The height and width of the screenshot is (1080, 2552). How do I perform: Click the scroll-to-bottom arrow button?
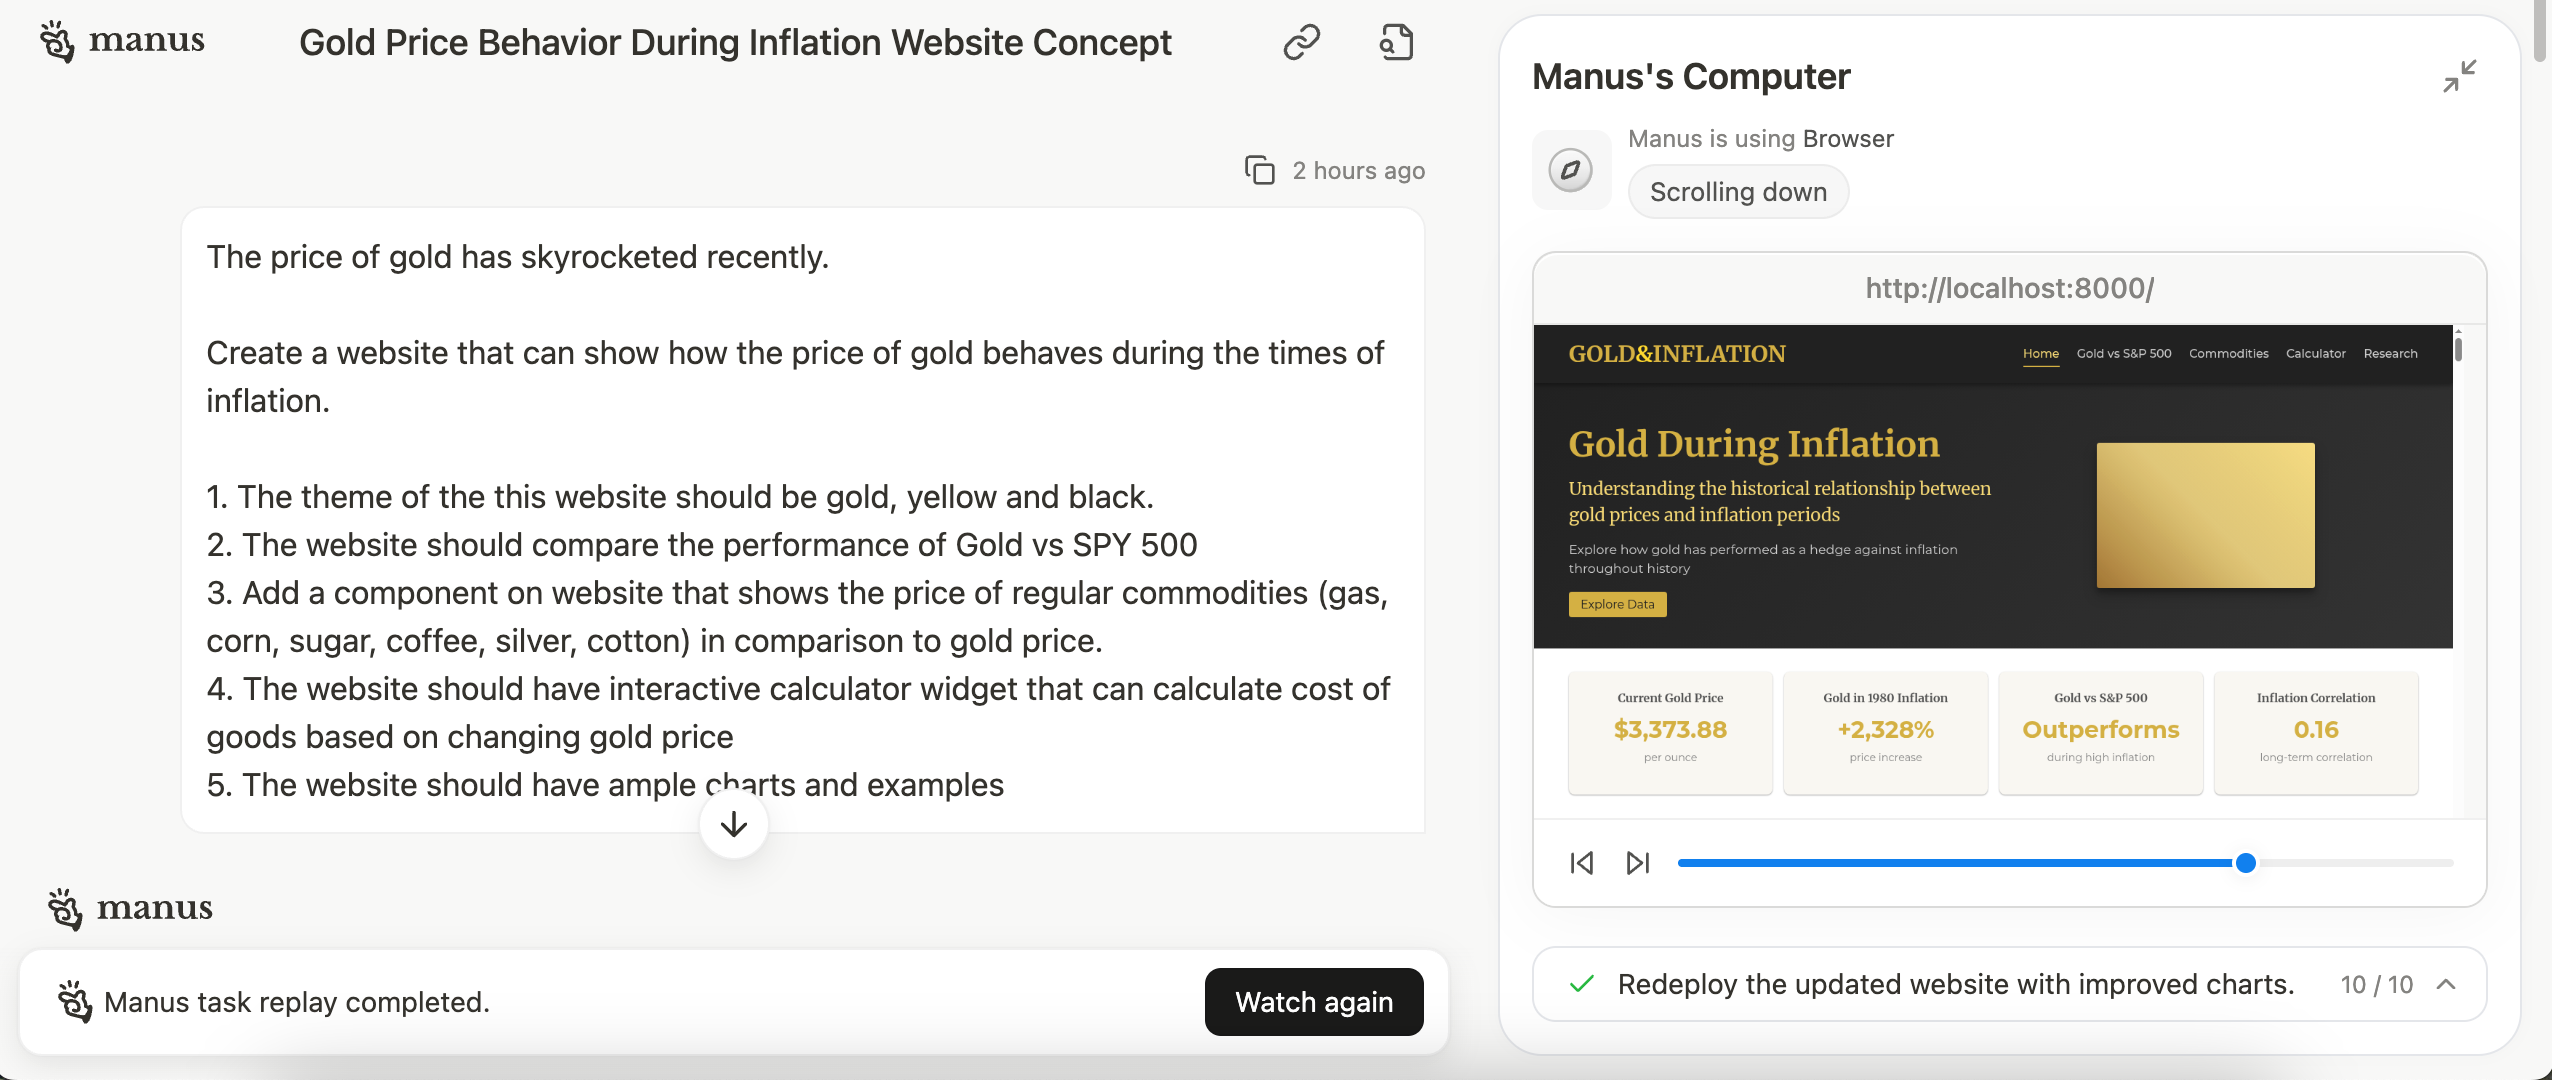[734, 824]
